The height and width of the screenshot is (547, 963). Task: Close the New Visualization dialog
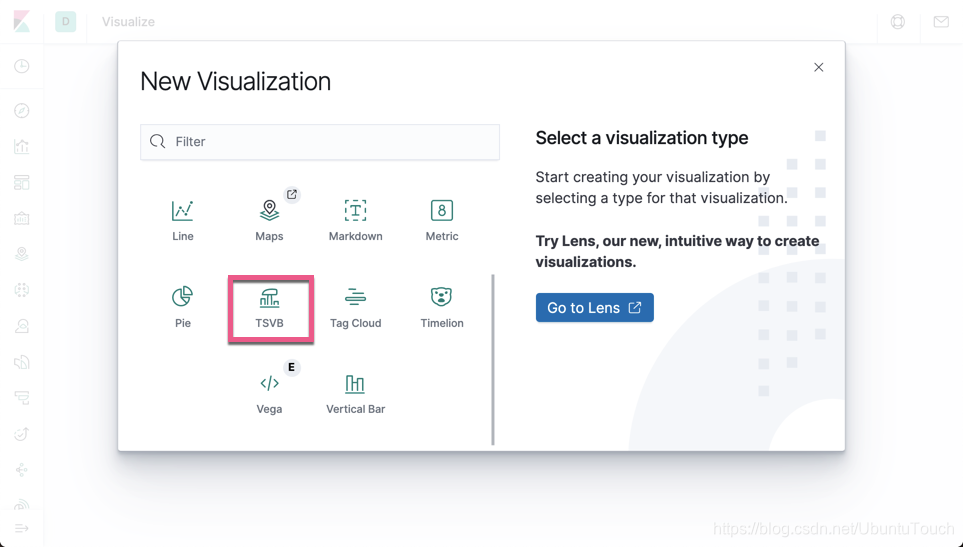(818, 68)
